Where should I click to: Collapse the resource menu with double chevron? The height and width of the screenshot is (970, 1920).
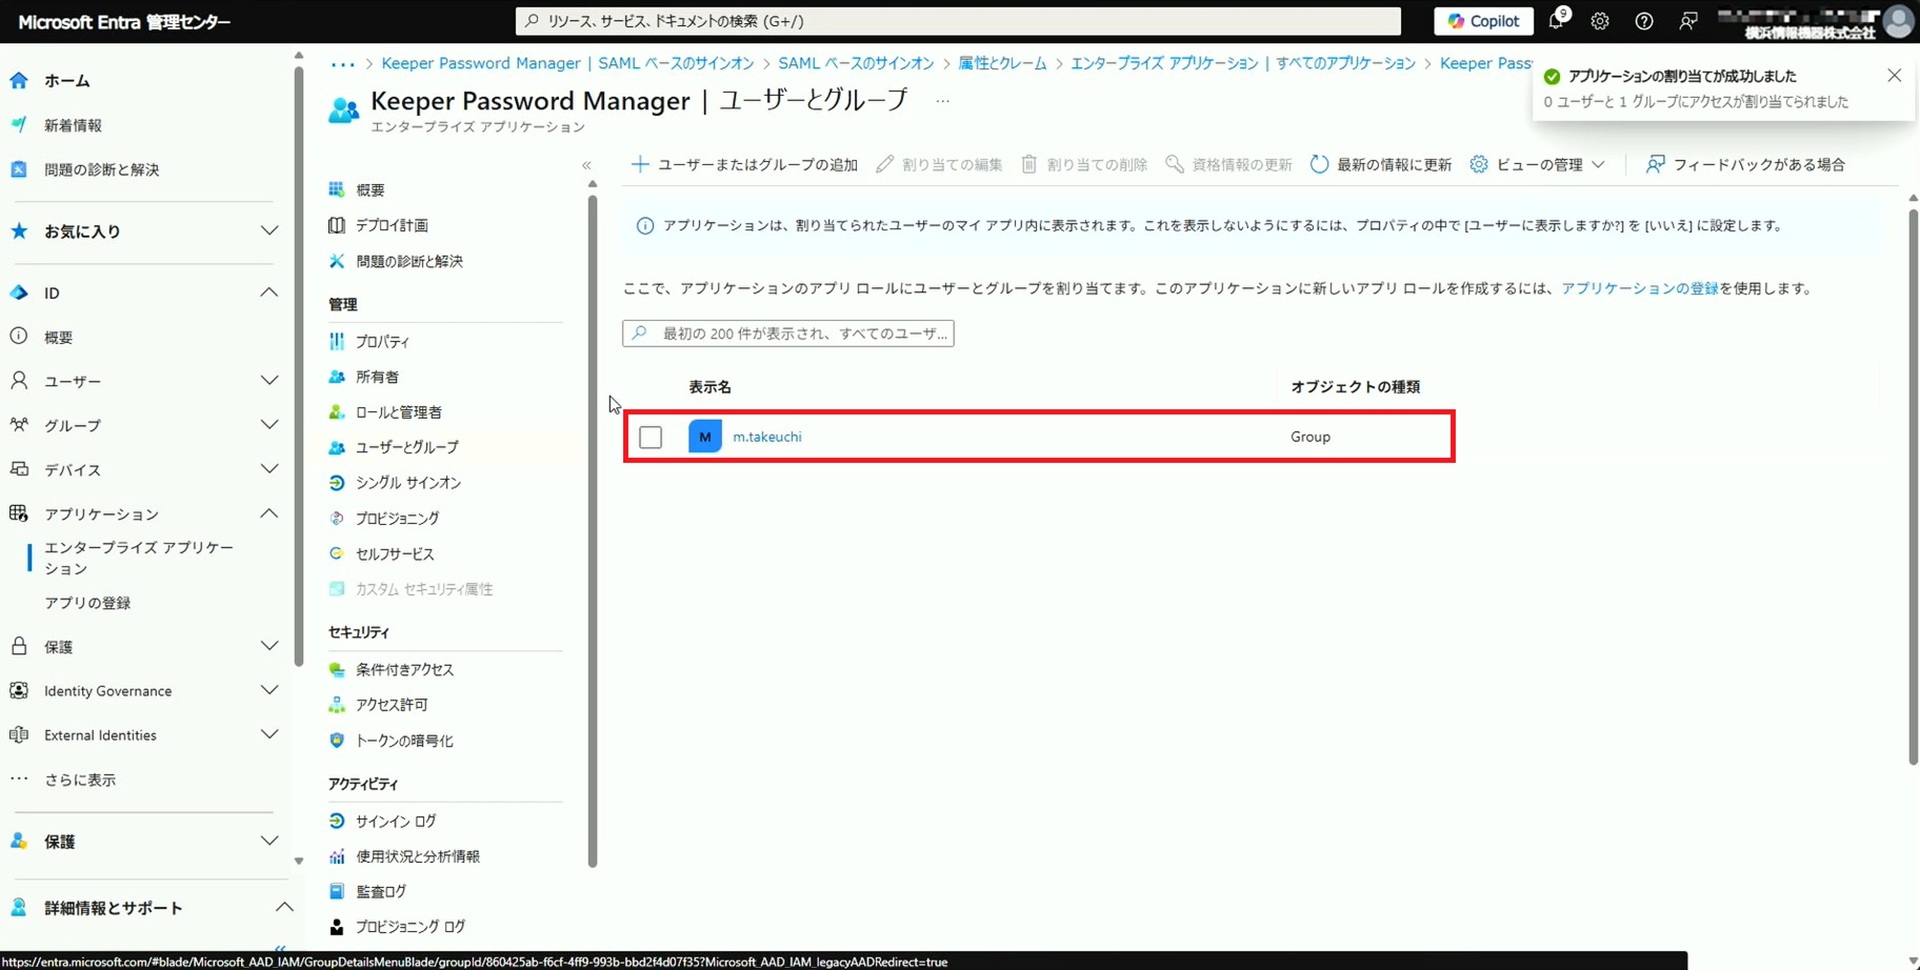click(x=587, y=165)
